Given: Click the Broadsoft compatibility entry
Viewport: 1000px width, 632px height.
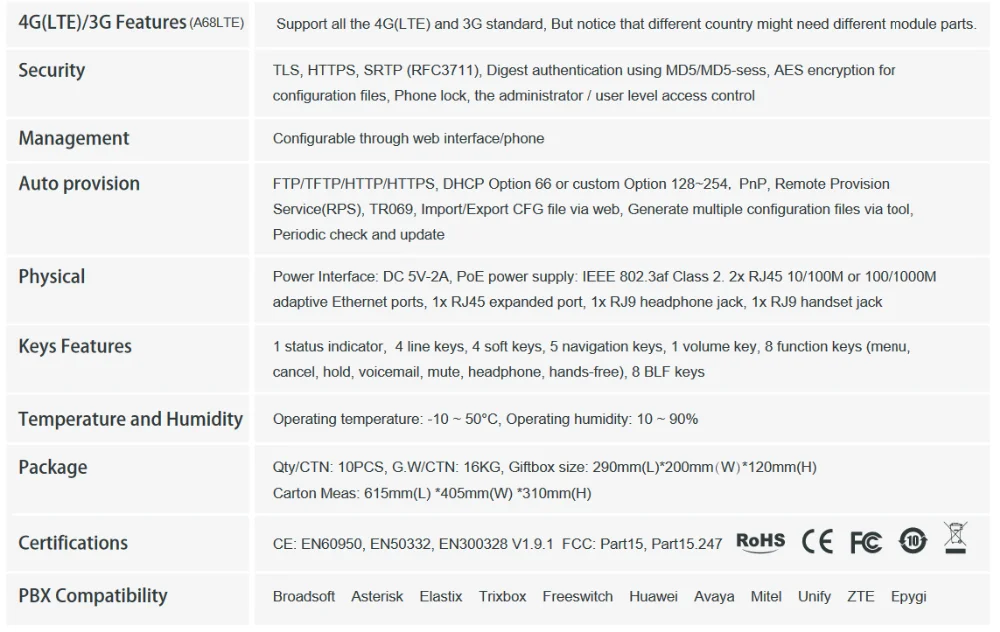Looking at the screenshot, I should [304, 597].
